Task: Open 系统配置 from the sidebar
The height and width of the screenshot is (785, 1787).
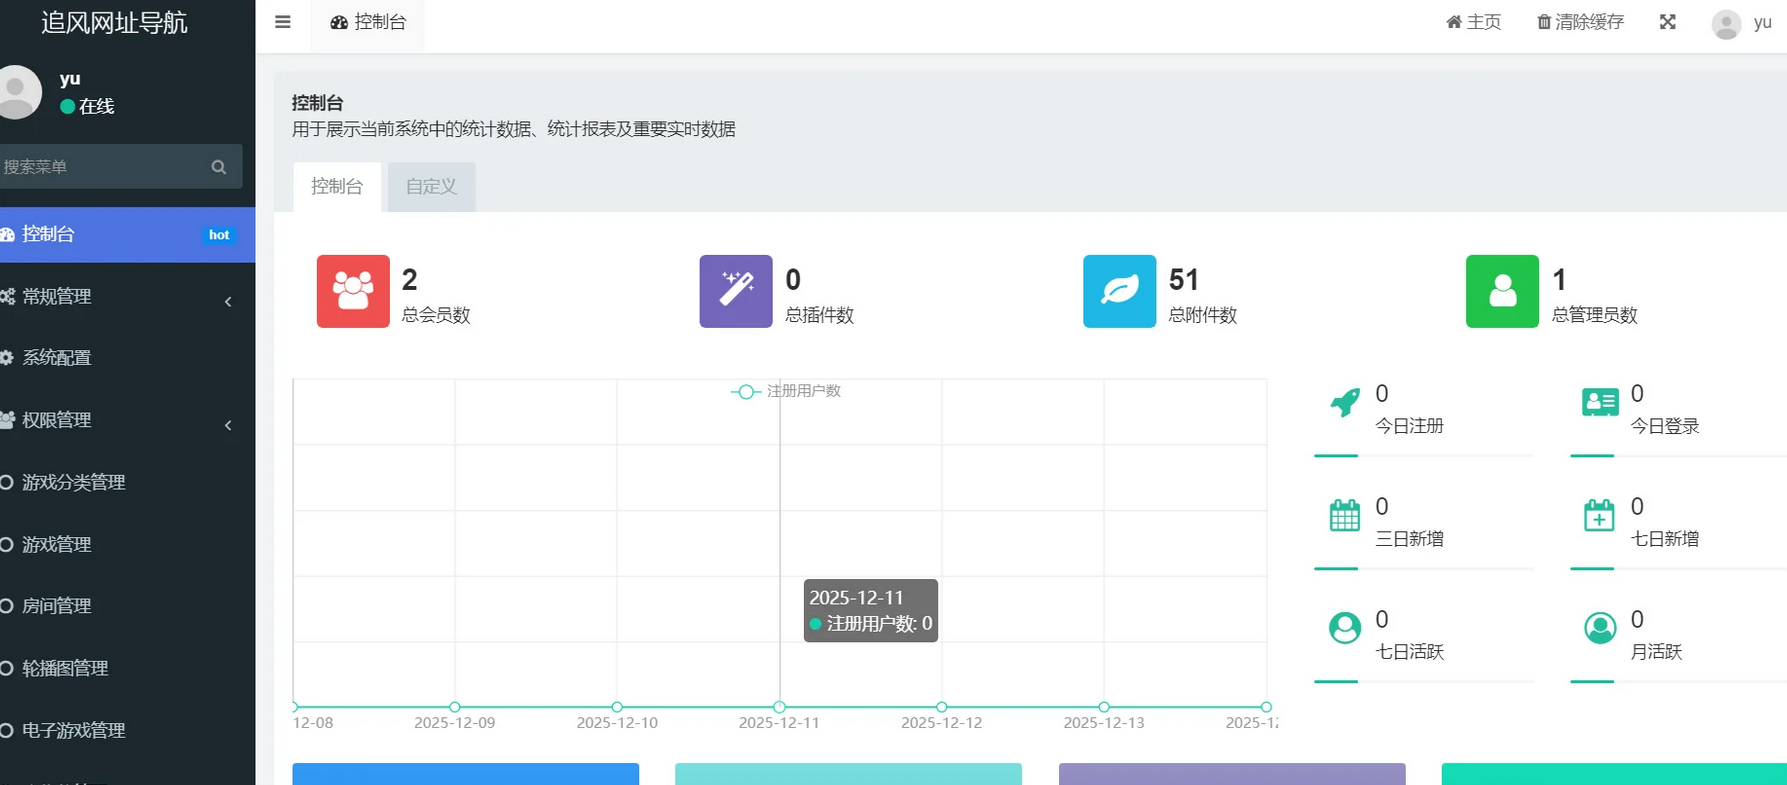Action: coord(57,358)
